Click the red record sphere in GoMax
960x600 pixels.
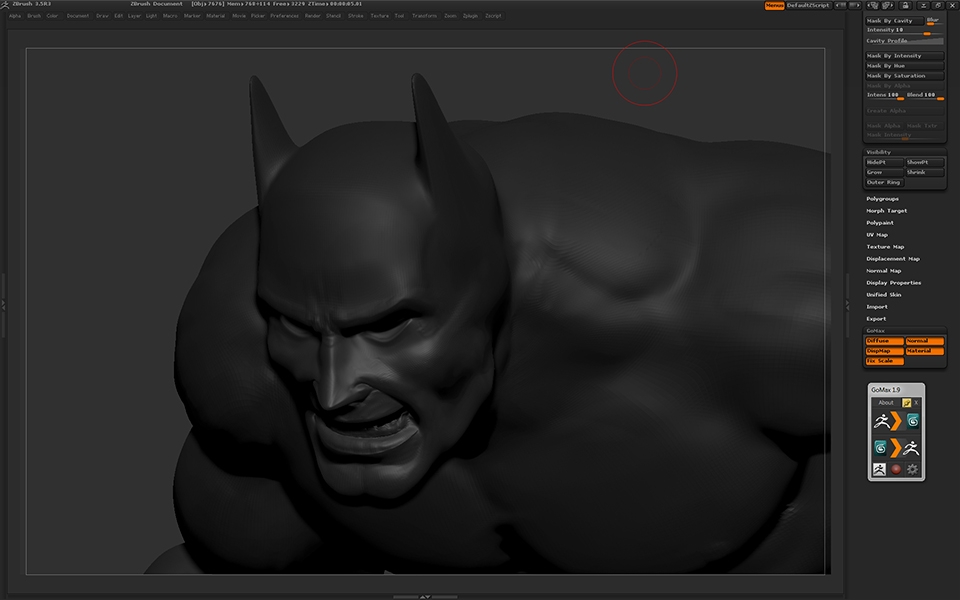(897, 469)
